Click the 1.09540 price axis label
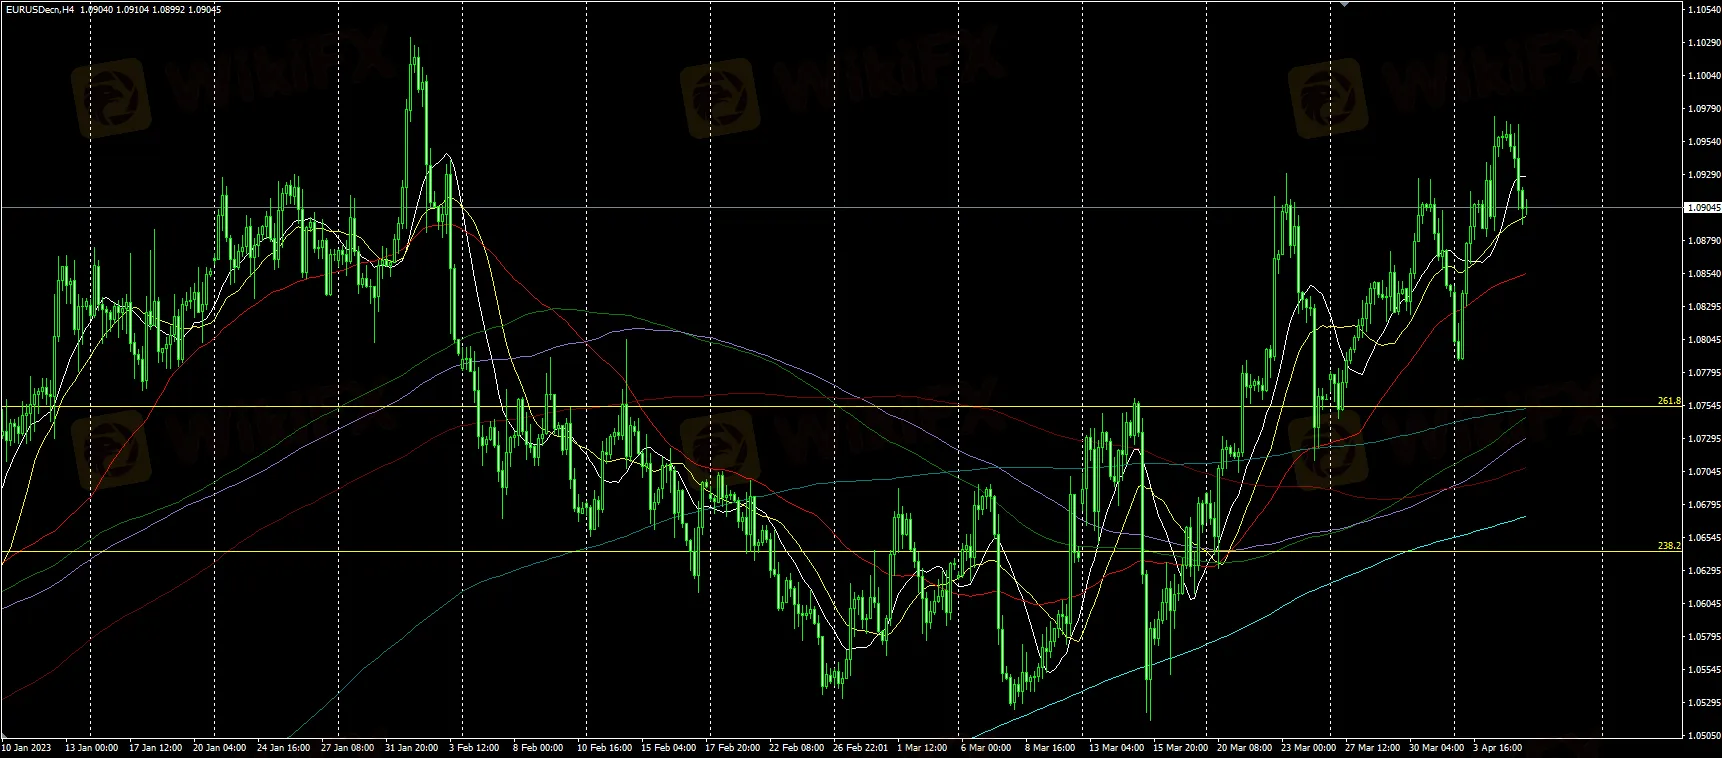 pos(1702,142)
